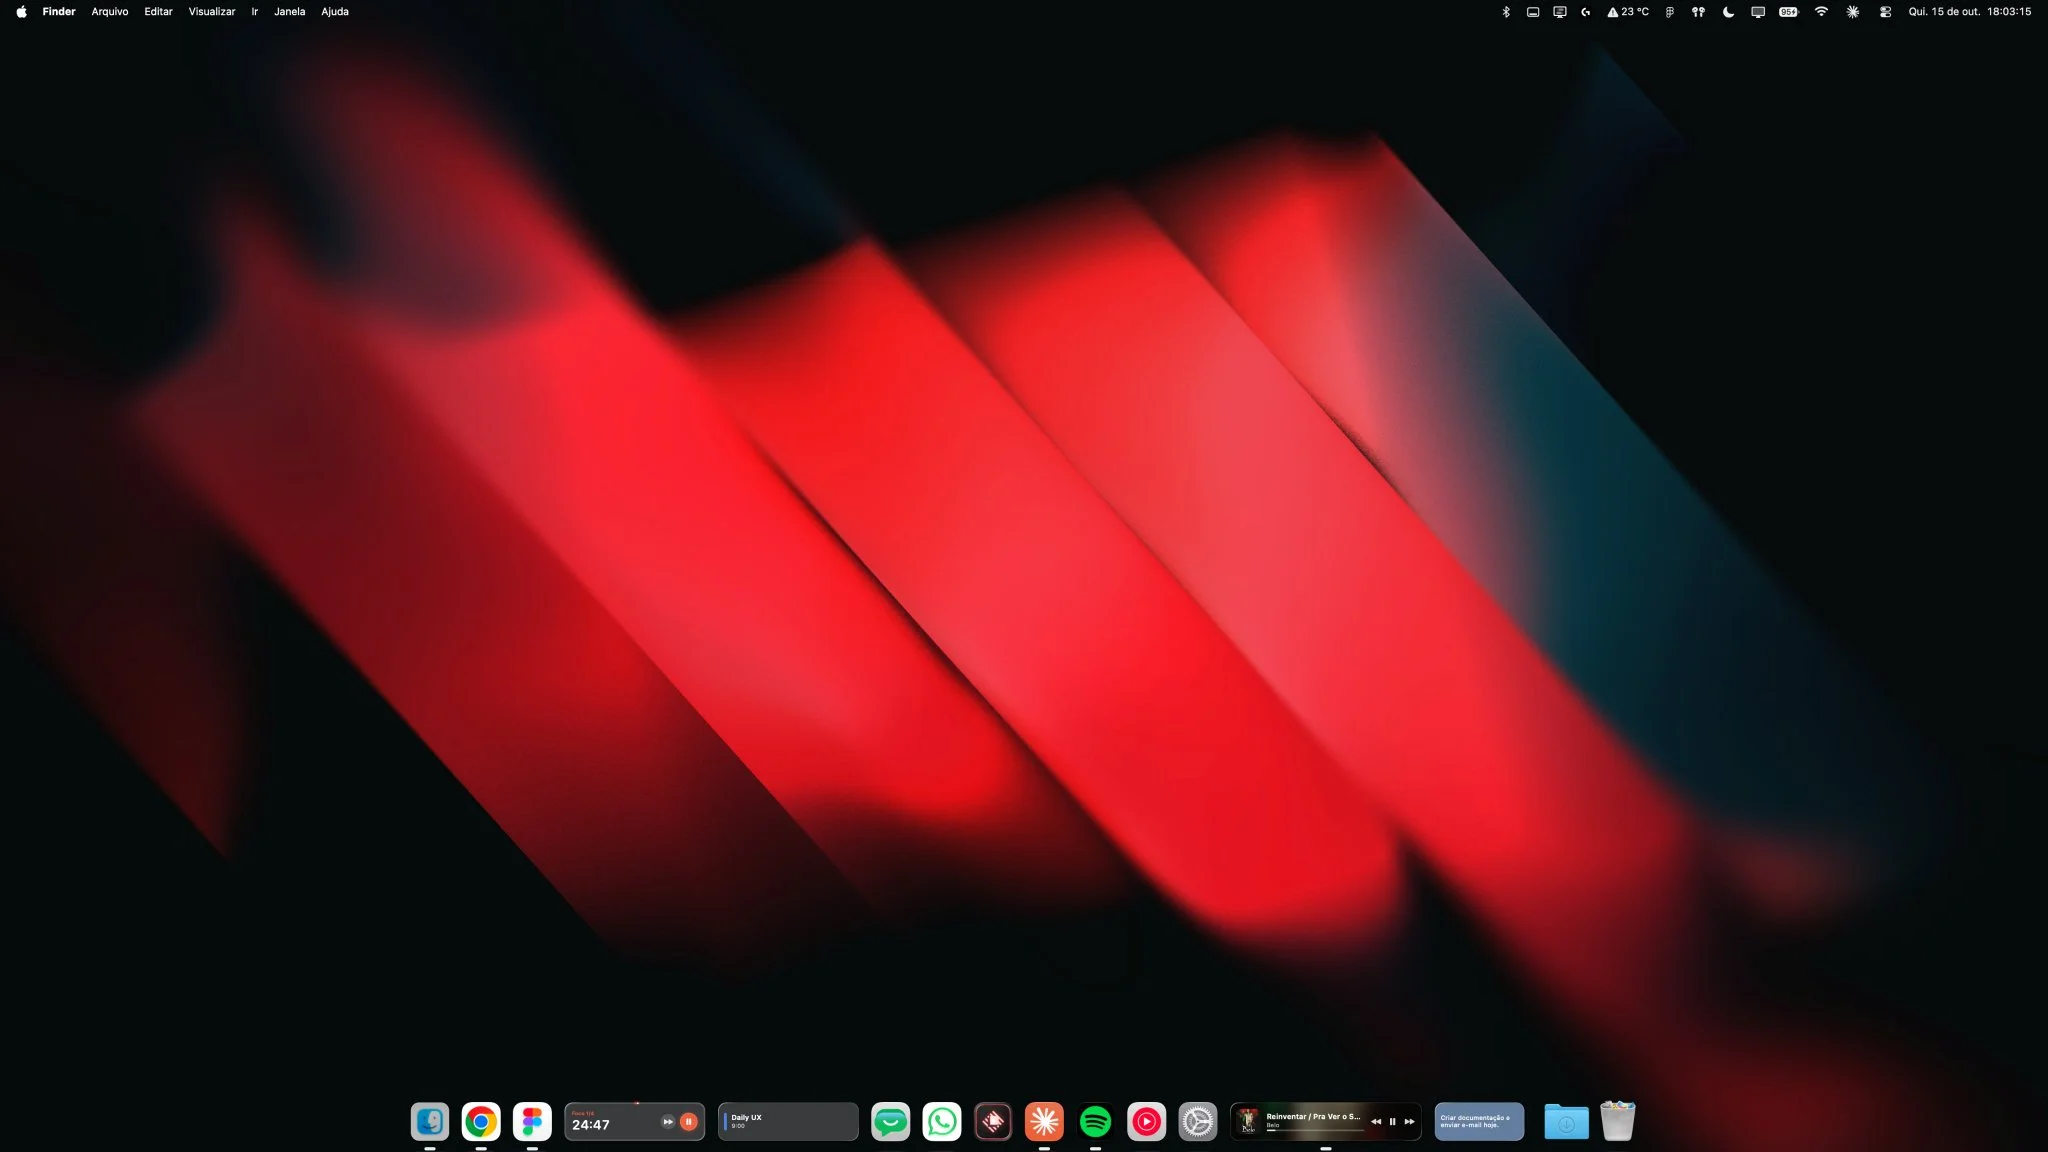Go to previous track in Dock player
The width and height of the screenshot is (2048, 1152).
1375,1122
